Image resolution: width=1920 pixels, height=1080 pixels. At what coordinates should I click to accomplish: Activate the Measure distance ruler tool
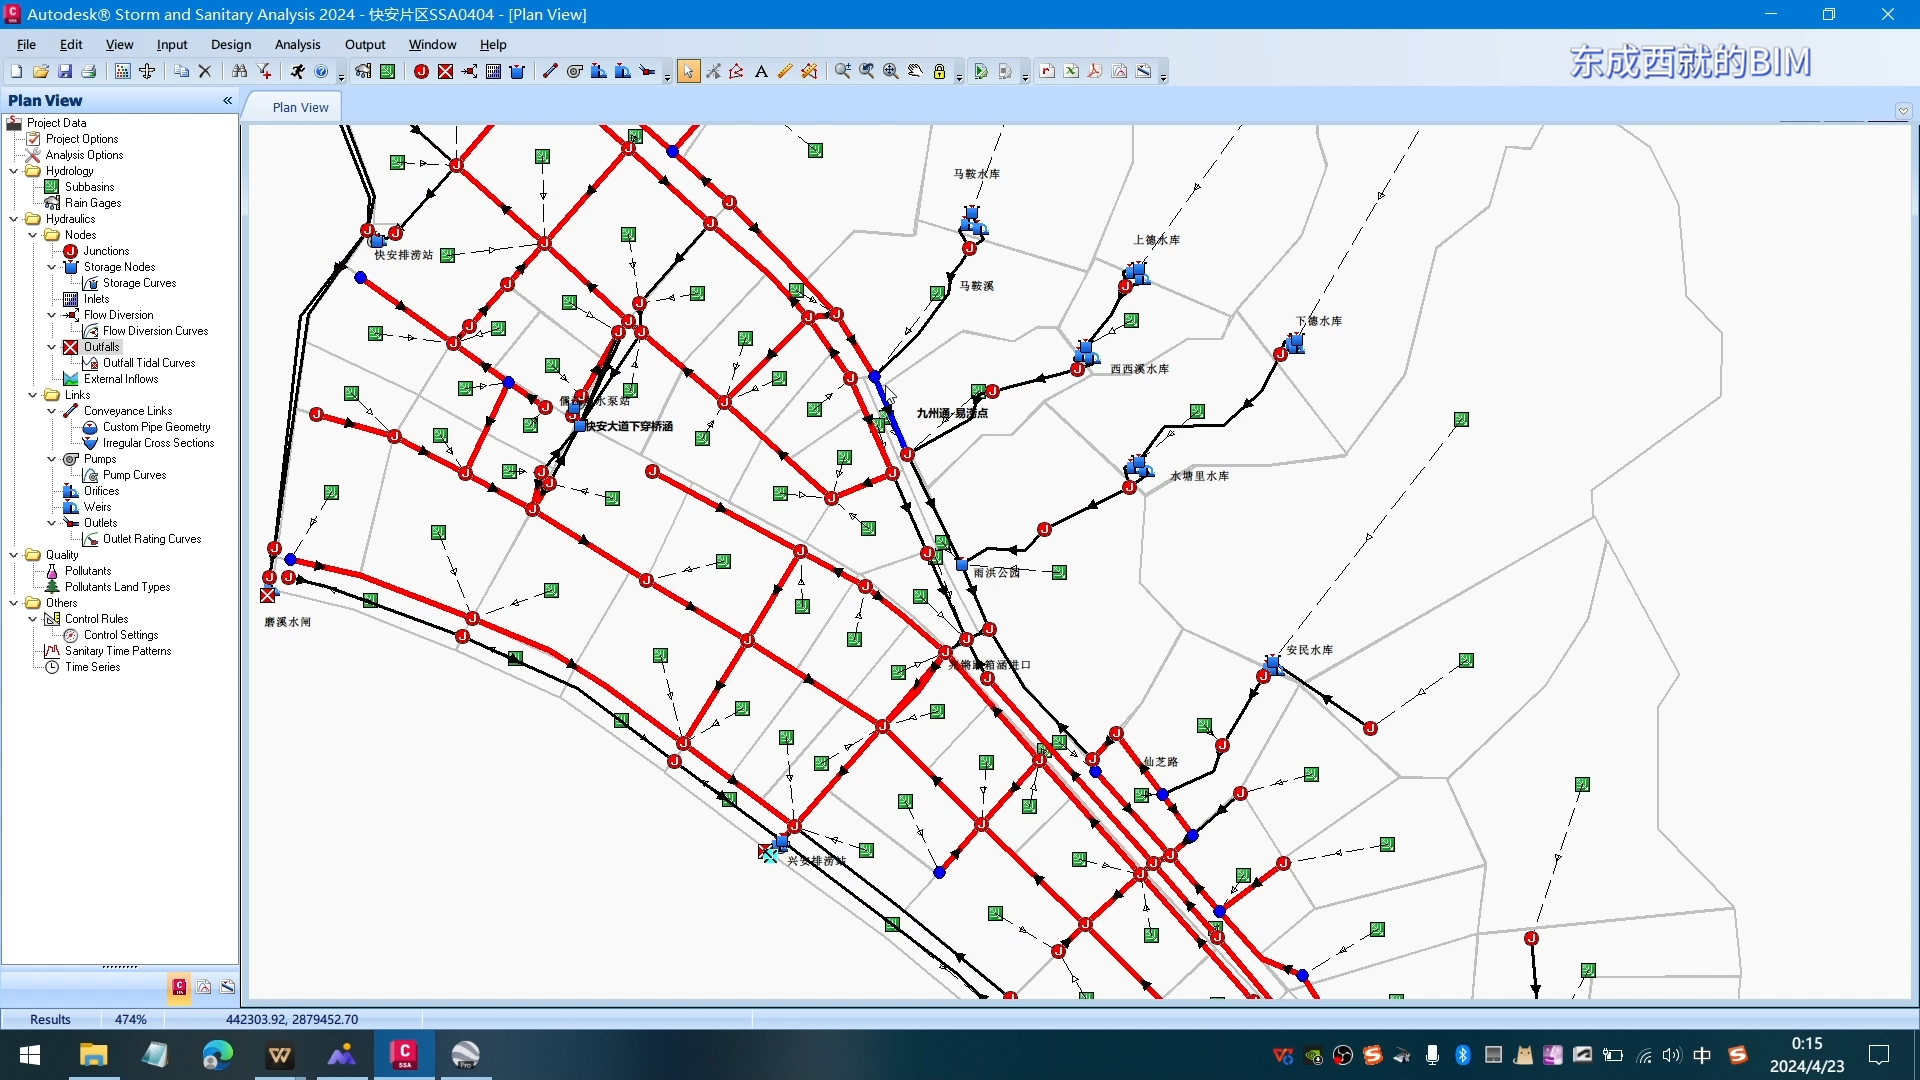click(785, 71)
